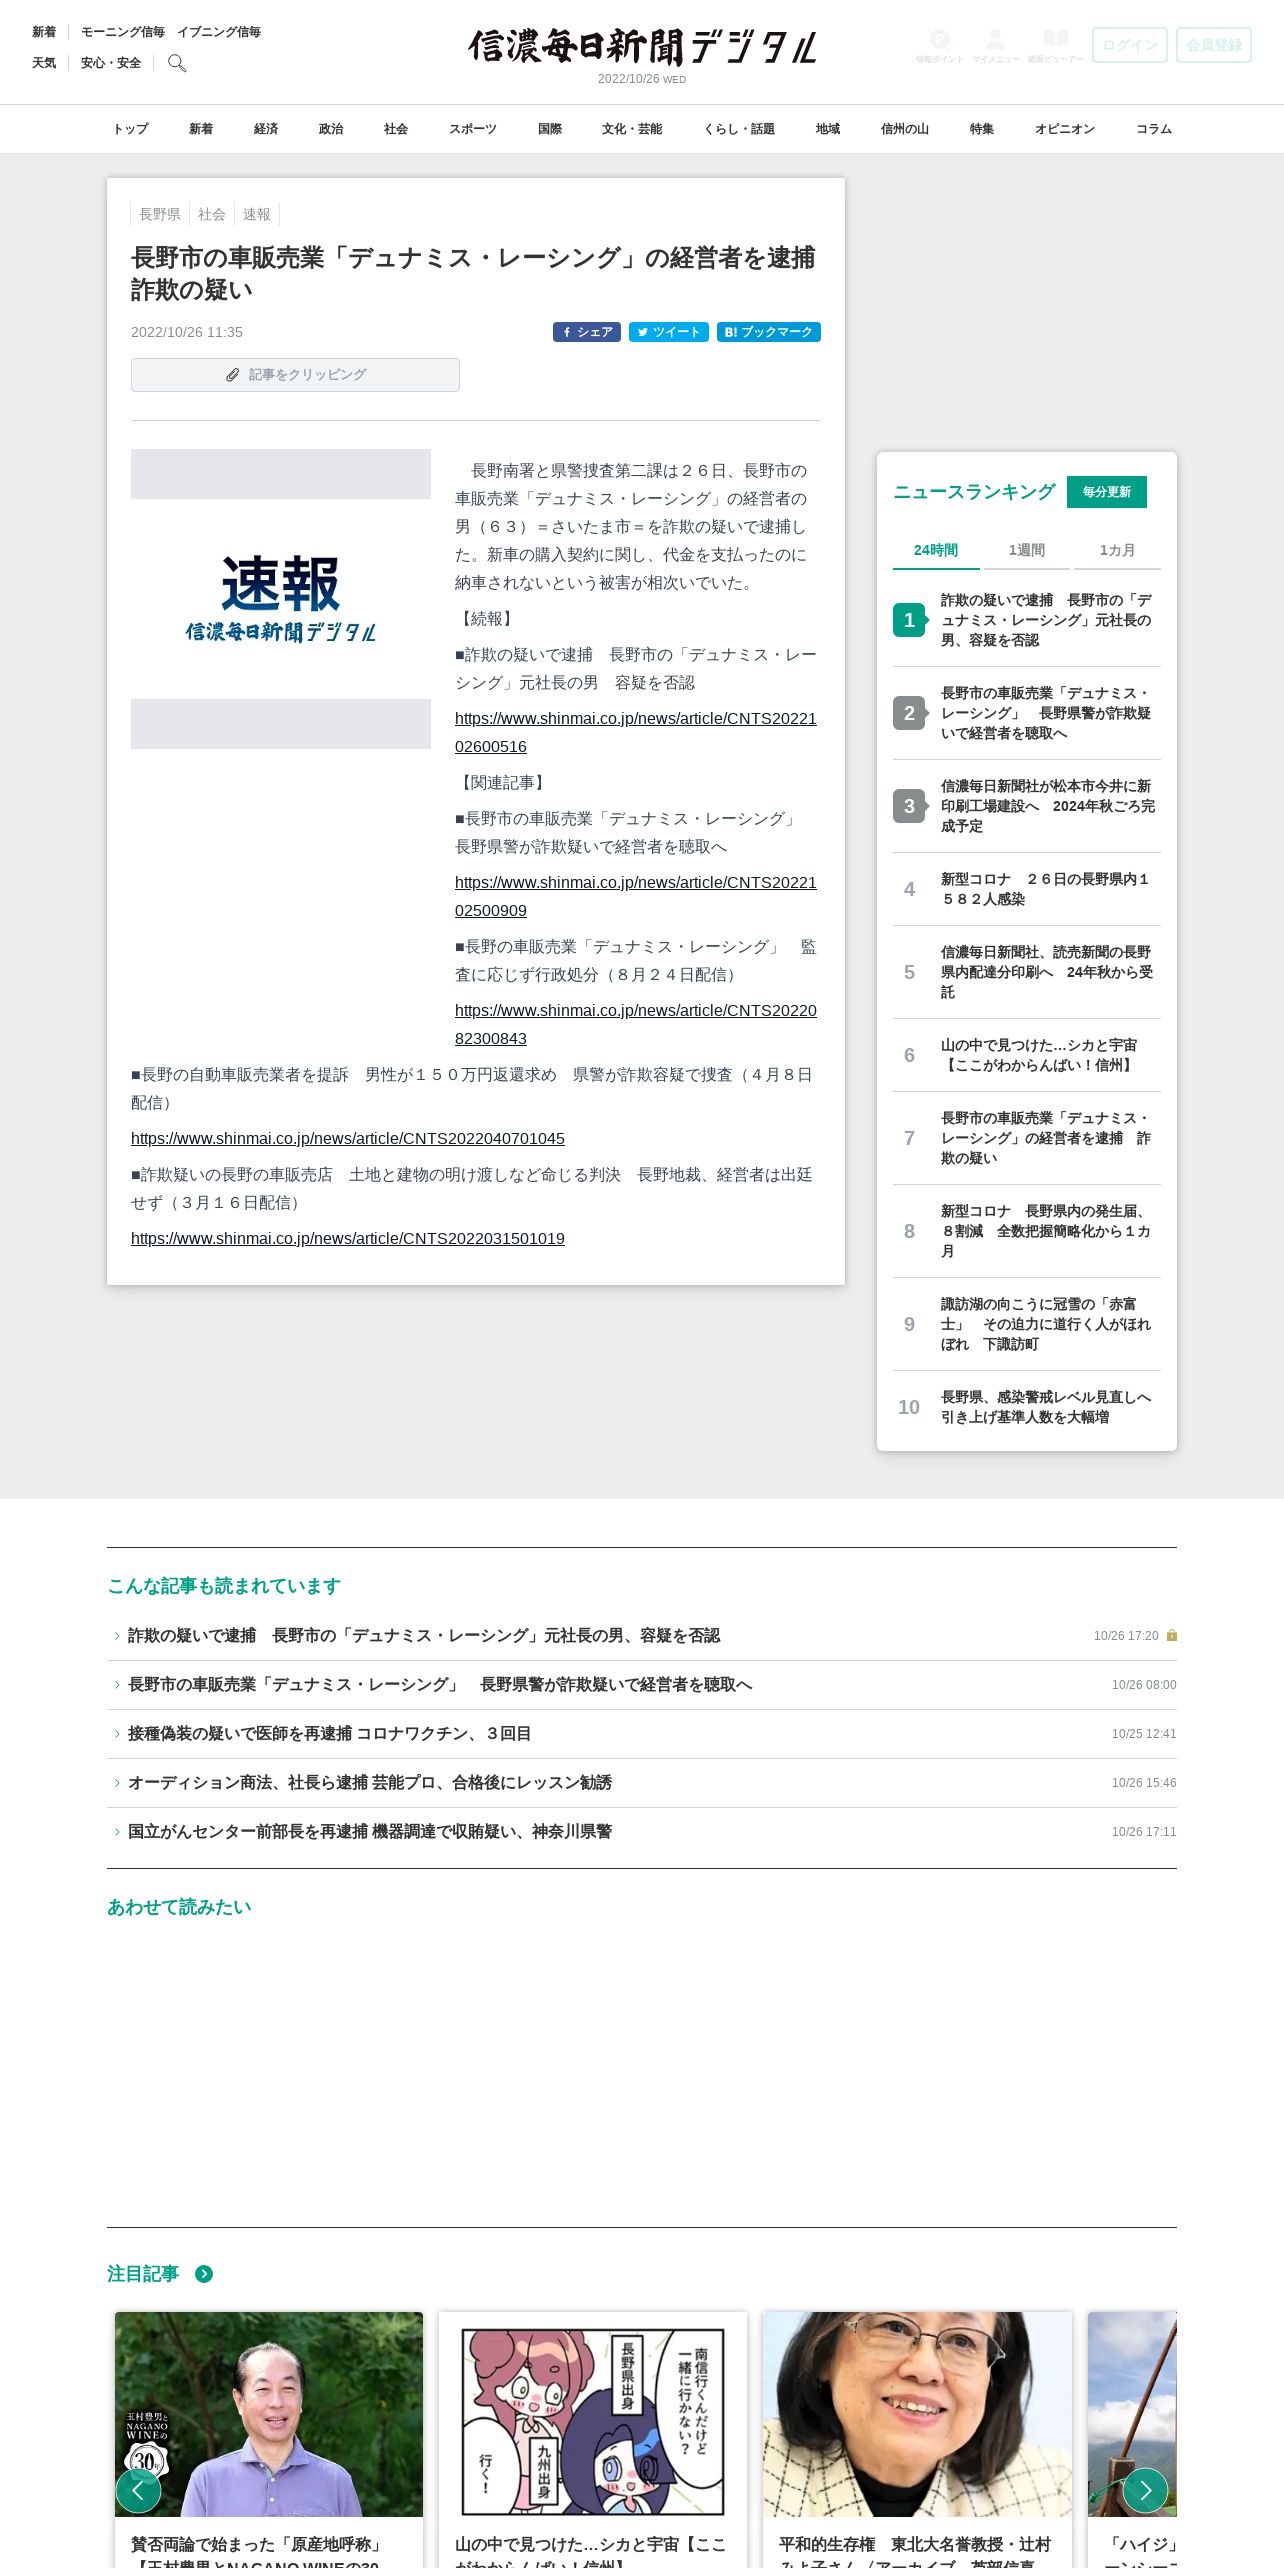
Task: Click the 速報 article tag
Action: pos(257,214)
